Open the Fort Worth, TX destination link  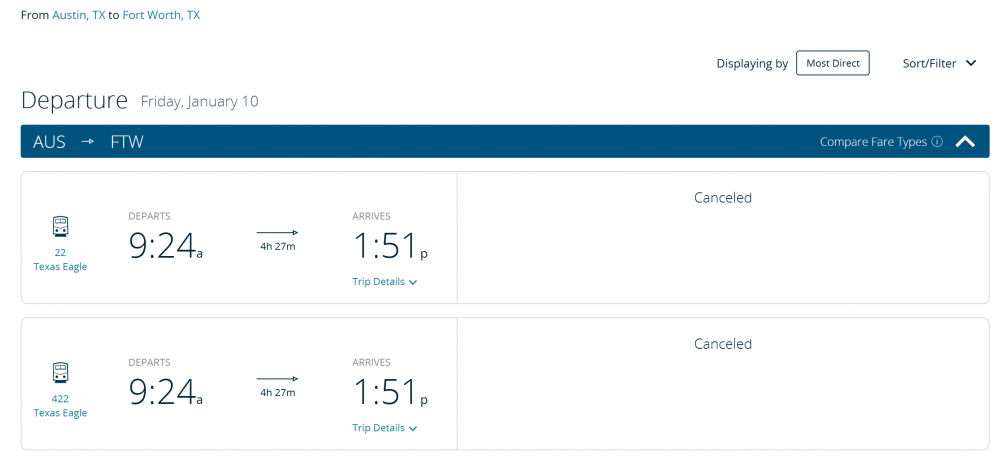point(161,16)
